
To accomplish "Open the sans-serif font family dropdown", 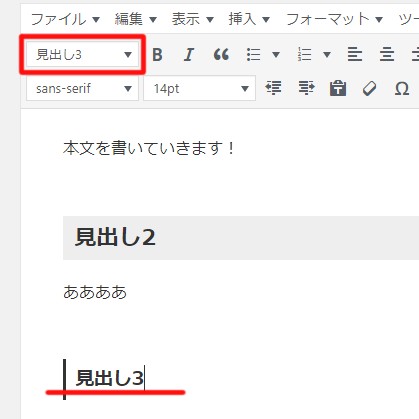I will point(82,88).
